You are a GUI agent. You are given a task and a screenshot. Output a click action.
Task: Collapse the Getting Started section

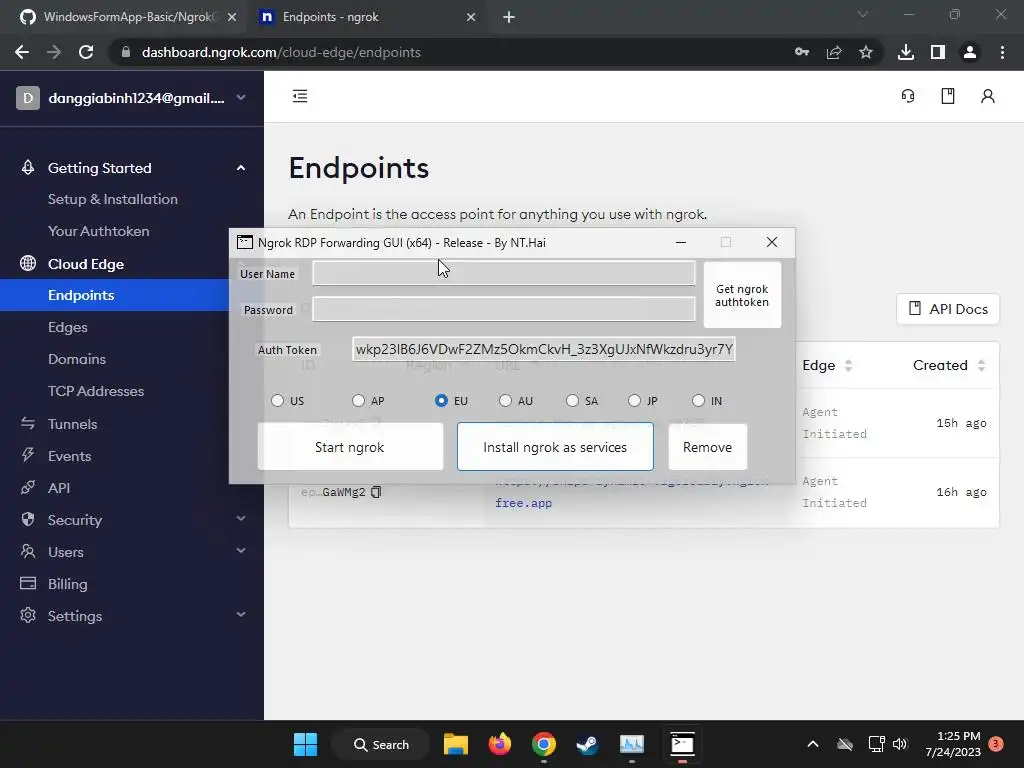coord(241,168)
